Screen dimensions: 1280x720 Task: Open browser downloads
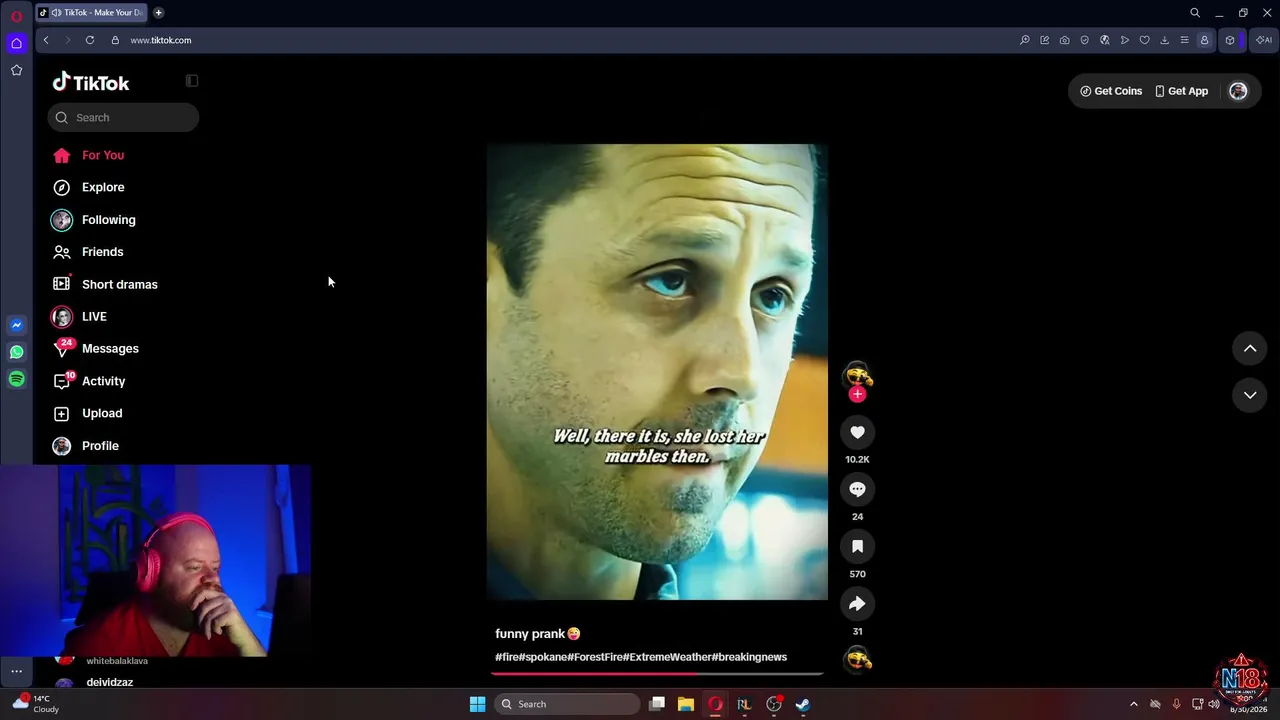pos(1165,40)
